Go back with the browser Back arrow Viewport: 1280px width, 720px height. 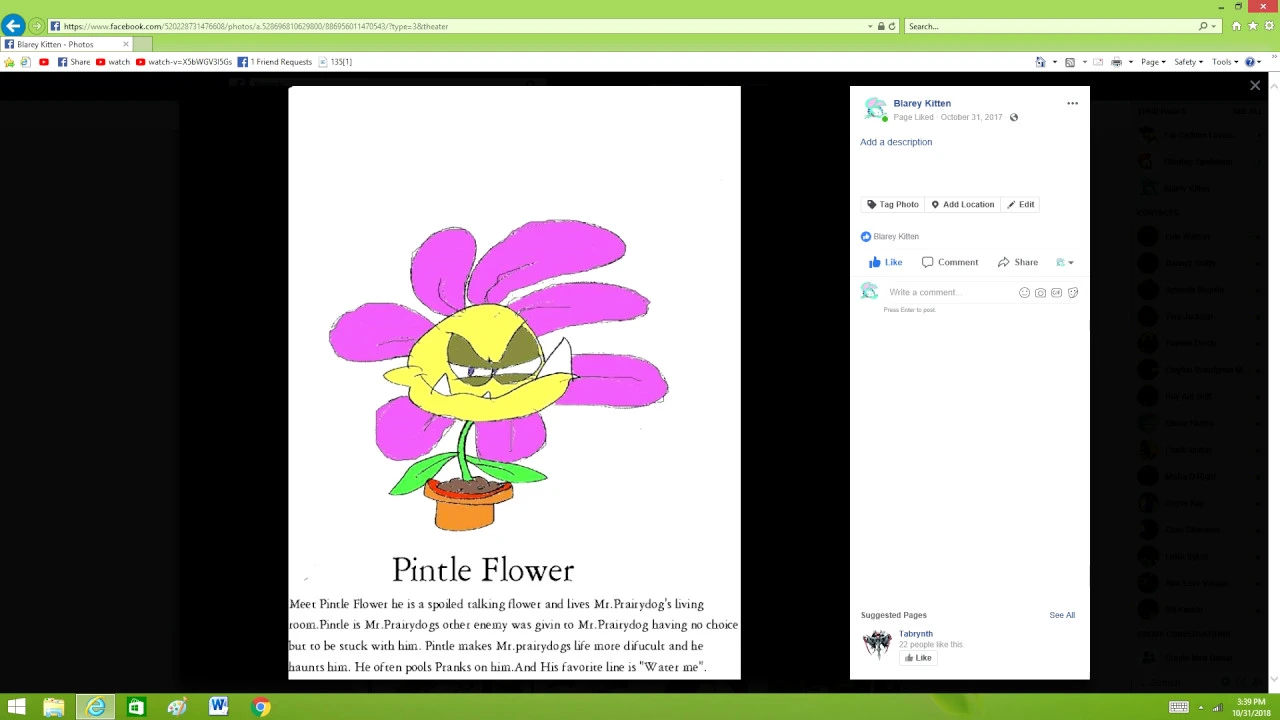pos(13,26)
